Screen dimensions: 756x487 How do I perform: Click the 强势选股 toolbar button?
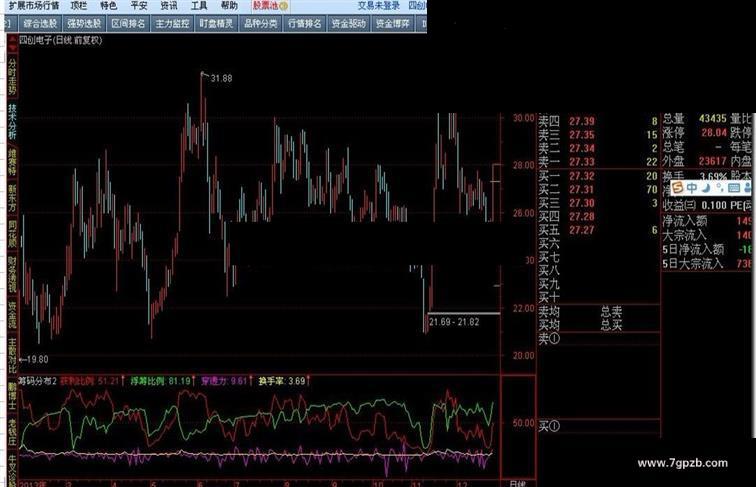[x=84, y=23]
